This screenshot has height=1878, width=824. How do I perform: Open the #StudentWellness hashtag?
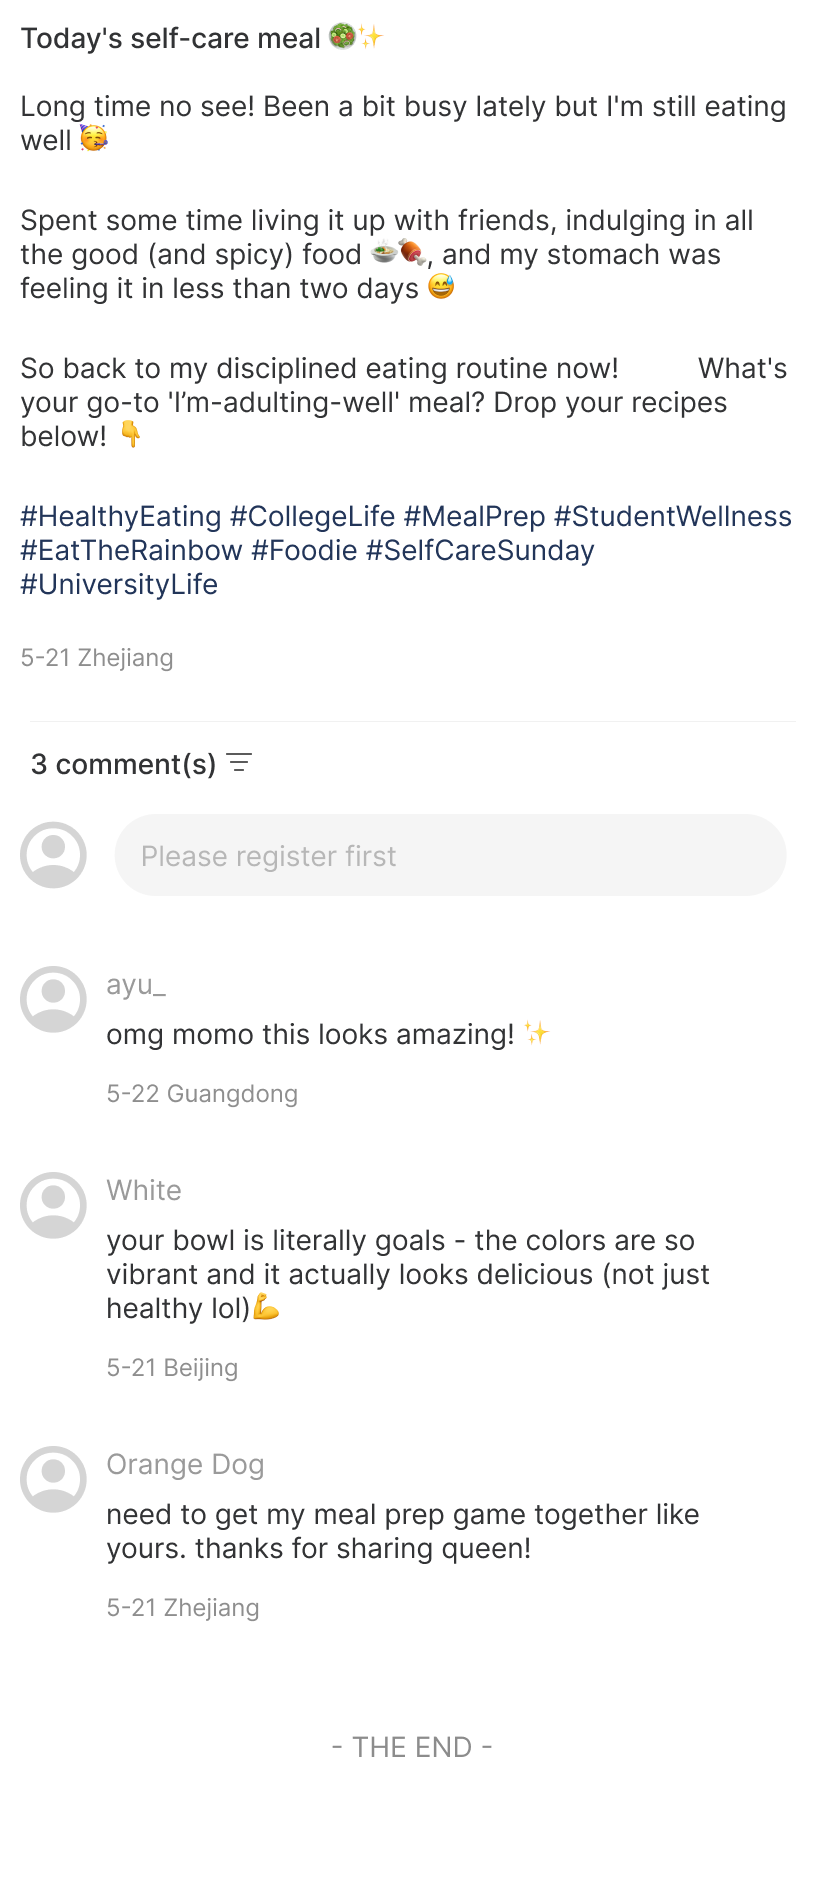[672, 516]
